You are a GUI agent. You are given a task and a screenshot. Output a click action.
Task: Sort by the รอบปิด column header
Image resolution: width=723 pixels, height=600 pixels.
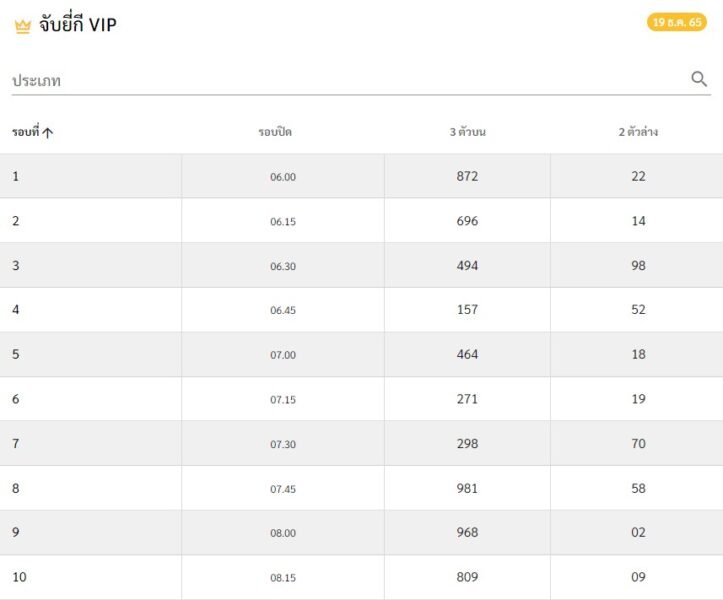click(x=275, y=132)
